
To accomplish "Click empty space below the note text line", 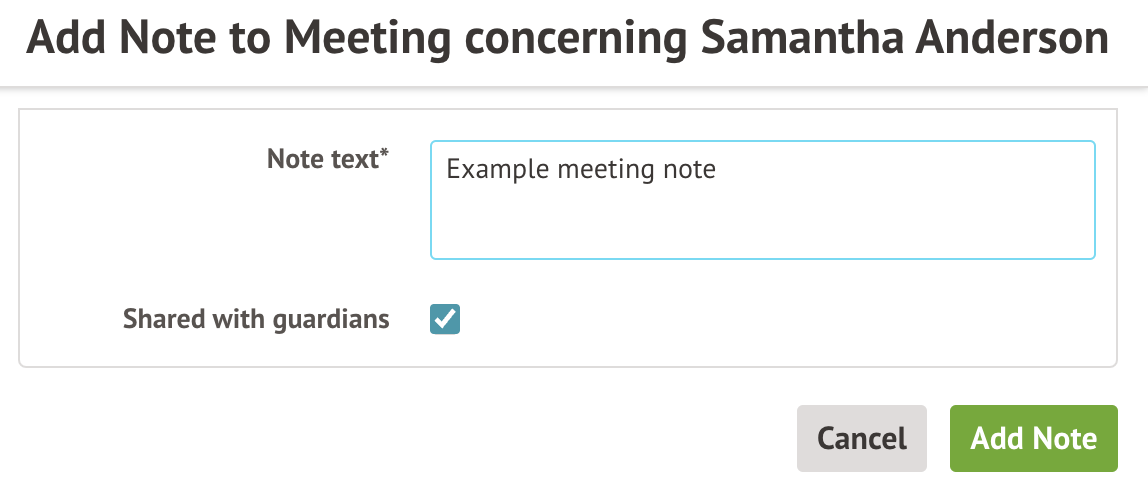I will click(x=762, y=225).
